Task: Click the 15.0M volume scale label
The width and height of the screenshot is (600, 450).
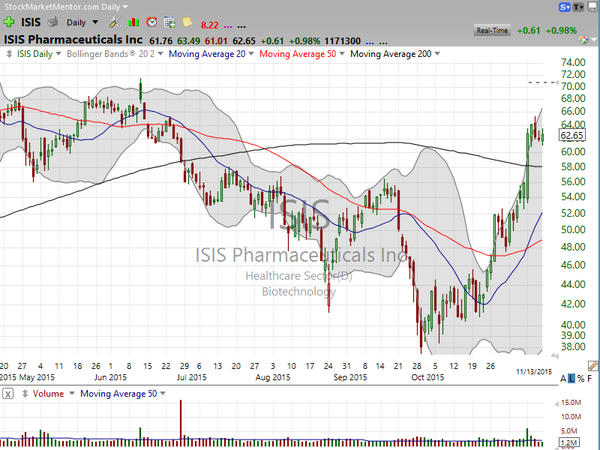Action: point(571,403)
